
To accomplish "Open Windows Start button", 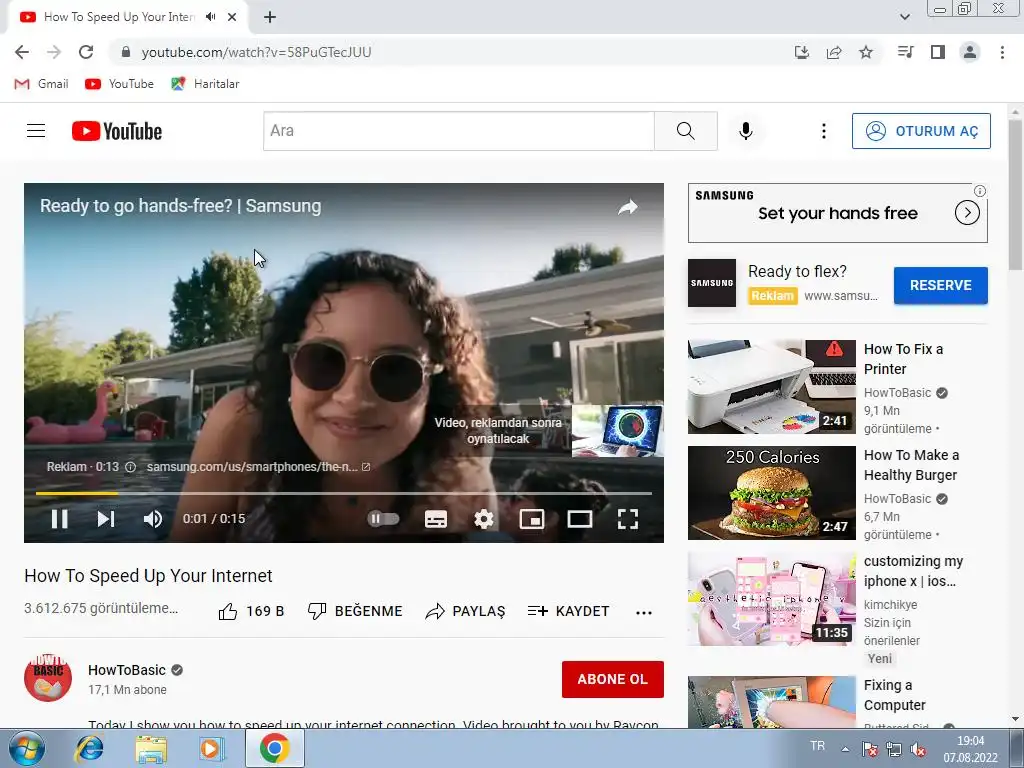I will [x=27, y=748].
